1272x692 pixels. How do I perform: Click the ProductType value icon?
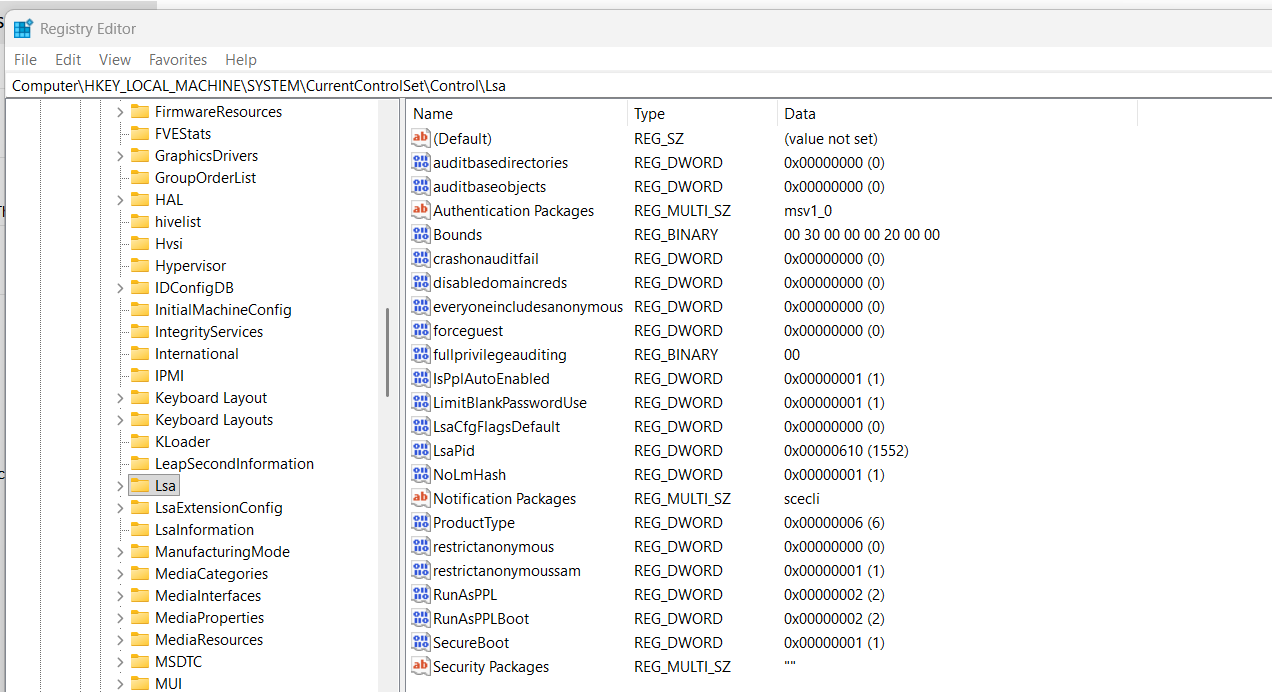tap(421, 523)
